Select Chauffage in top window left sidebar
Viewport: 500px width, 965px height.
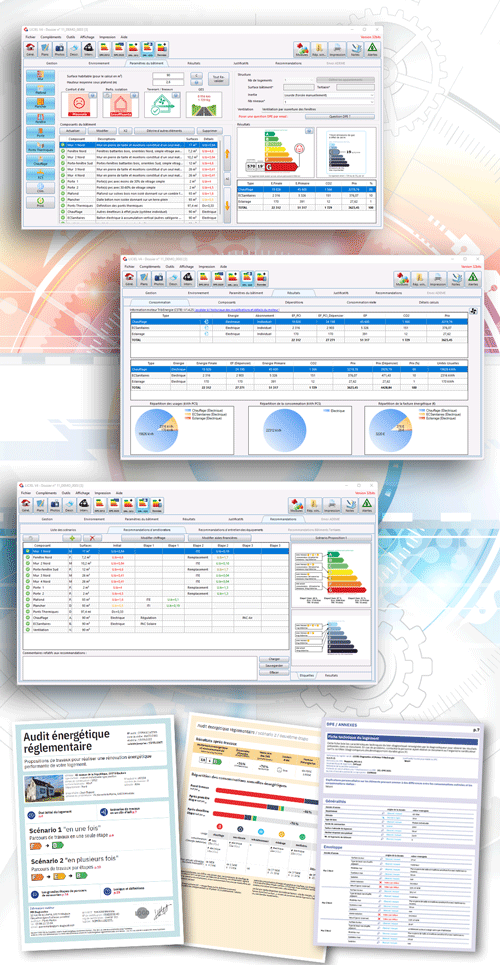pyautogui.click(x=40, y=162)
